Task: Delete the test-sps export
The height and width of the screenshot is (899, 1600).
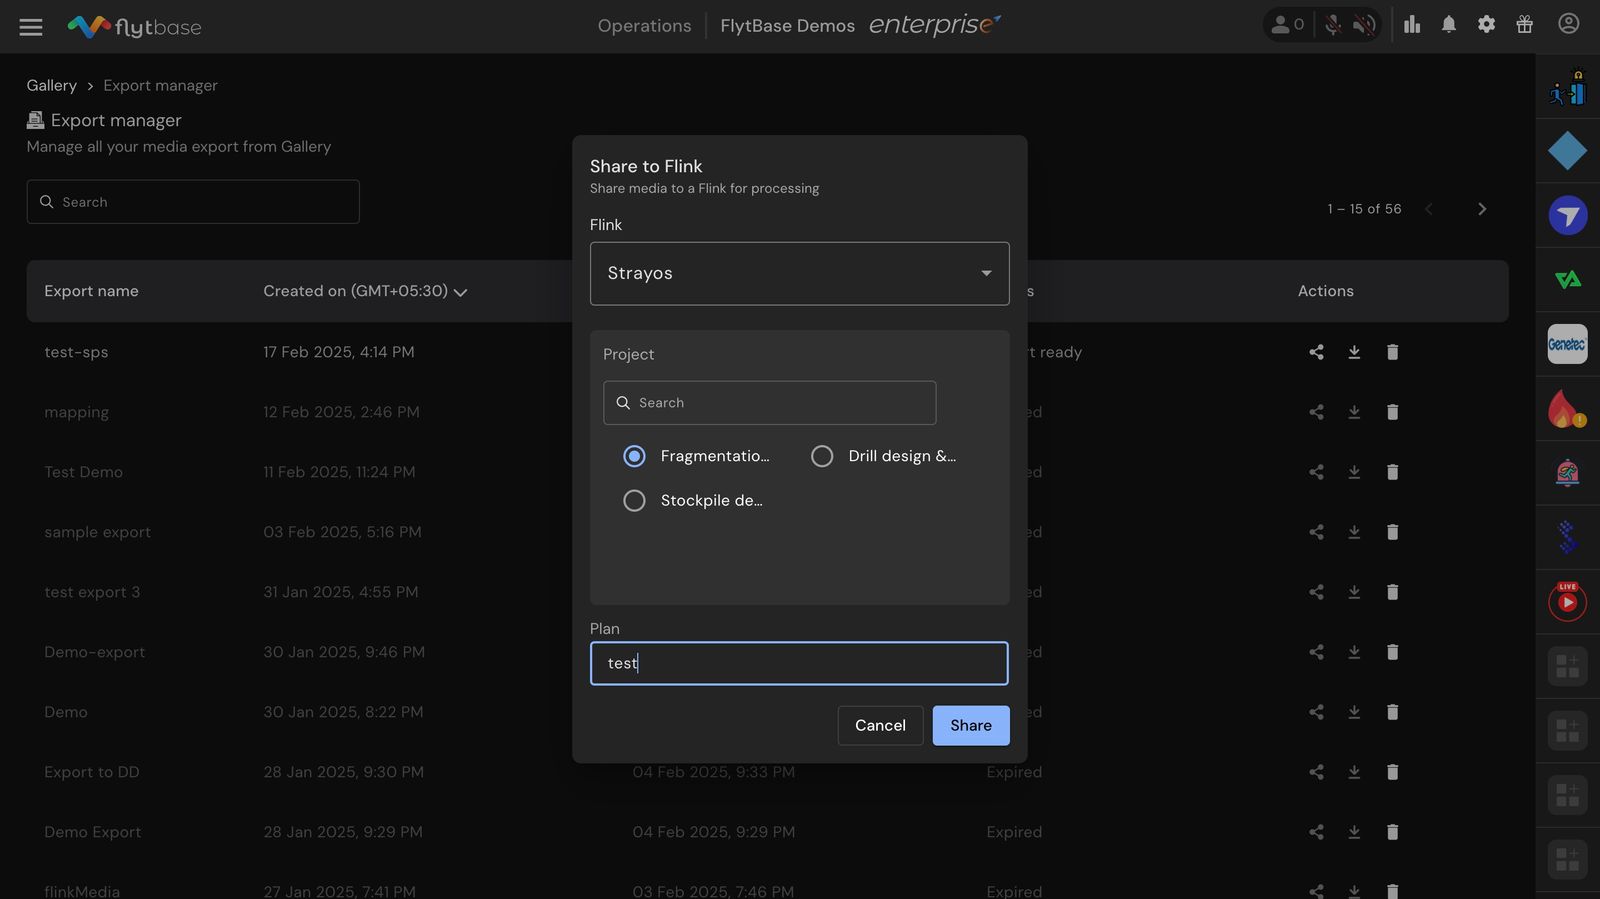Action: [1392, 352]
